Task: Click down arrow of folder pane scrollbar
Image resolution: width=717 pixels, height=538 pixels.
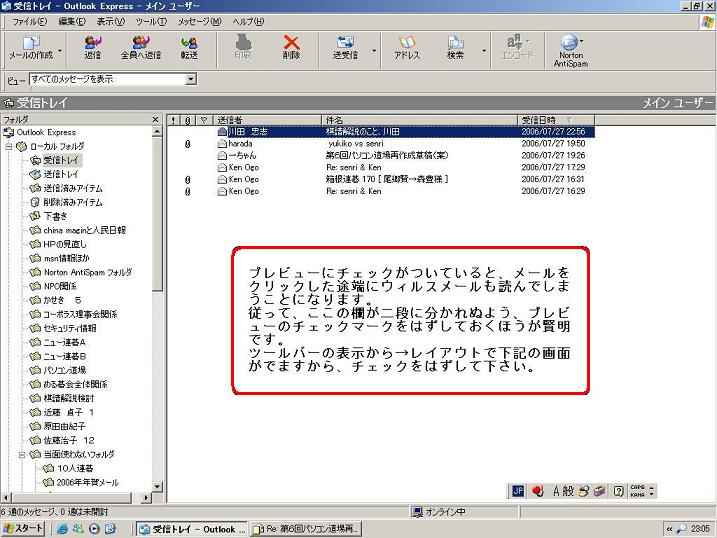Action: (157, 486)
